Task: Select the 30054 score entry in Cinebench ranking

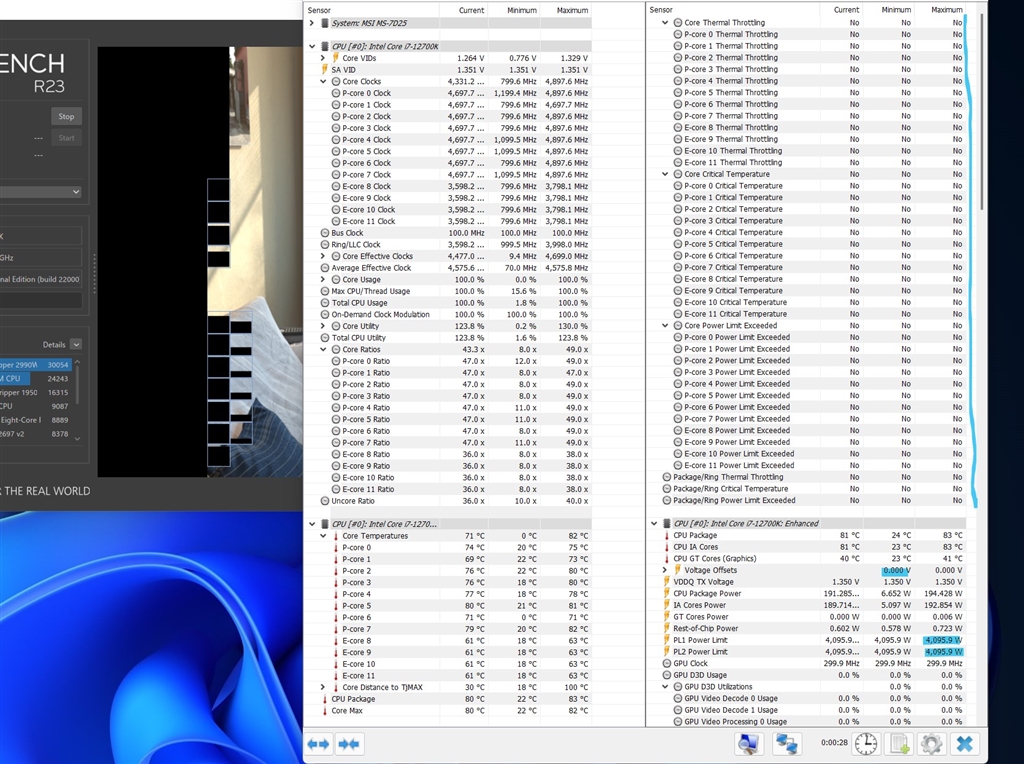Action: pyautogui.click(x=36, y=365)
